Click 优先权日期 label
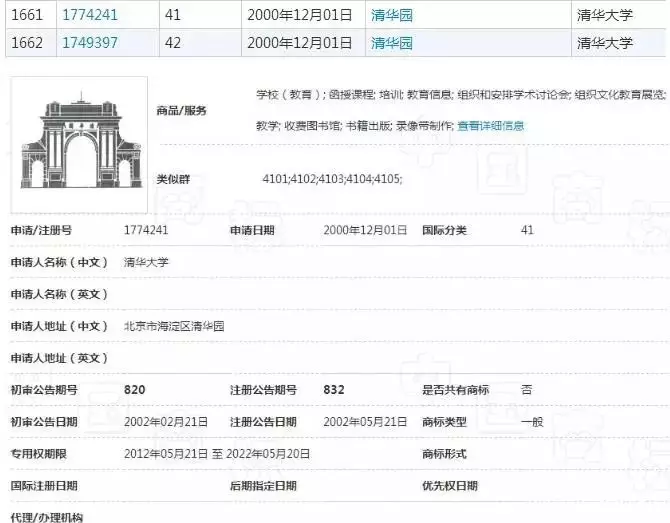Screen dimensions: 670x523 [450, 486]
